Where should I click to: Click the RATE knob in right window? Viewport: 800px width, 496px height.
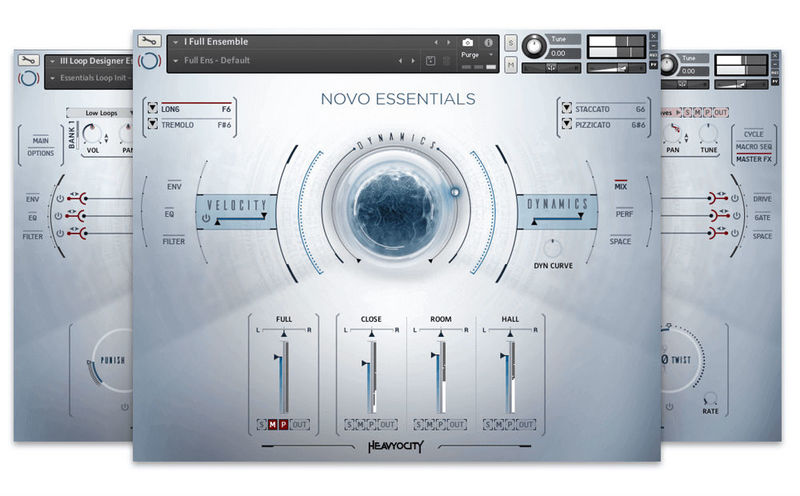tap(710, 399)
